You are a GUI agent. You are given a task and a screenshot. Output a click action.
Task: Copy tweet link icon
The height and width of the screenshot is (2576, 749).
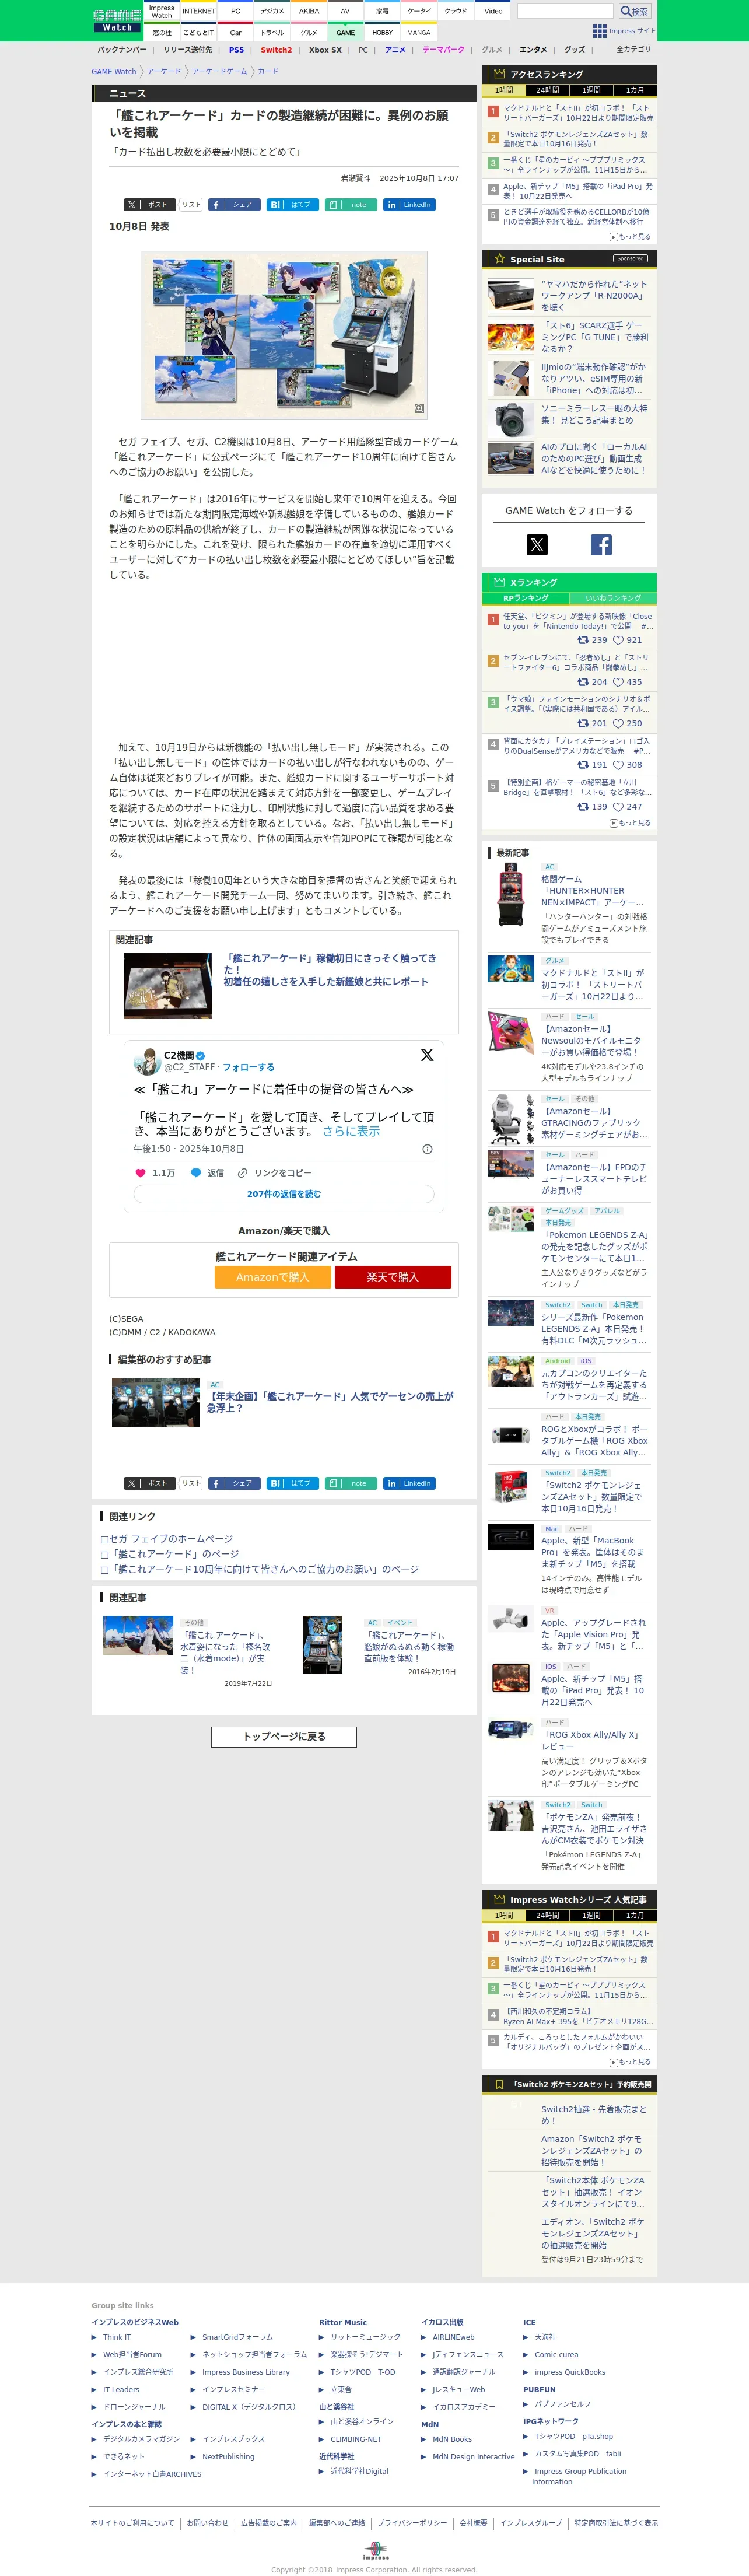(242, 1173)
